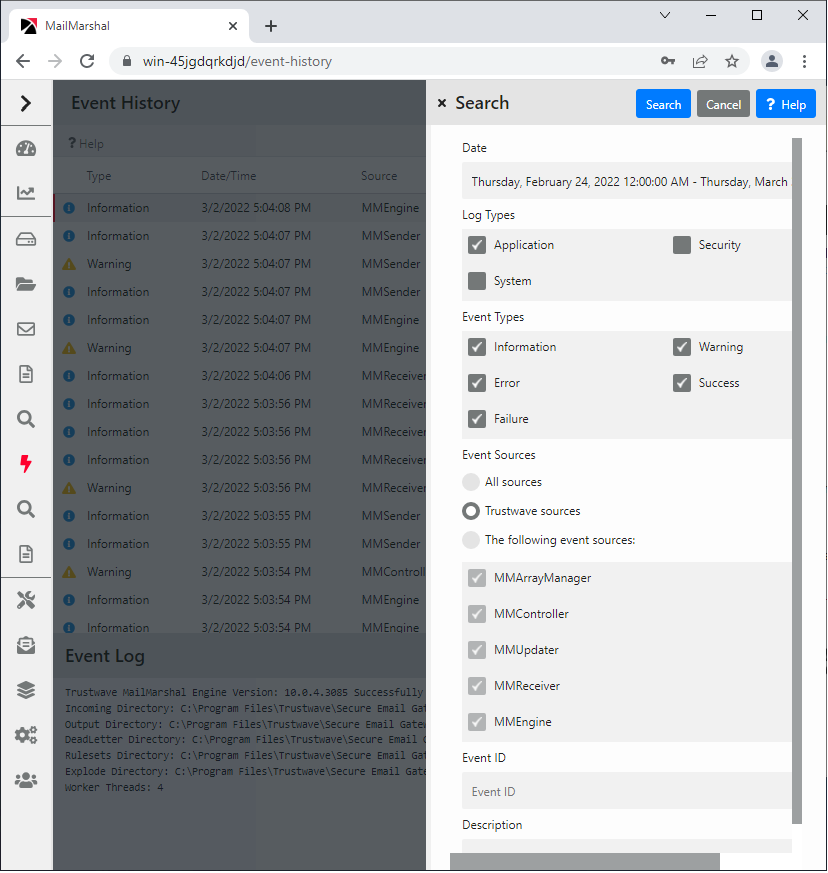Select the All sources radio button

471,482
